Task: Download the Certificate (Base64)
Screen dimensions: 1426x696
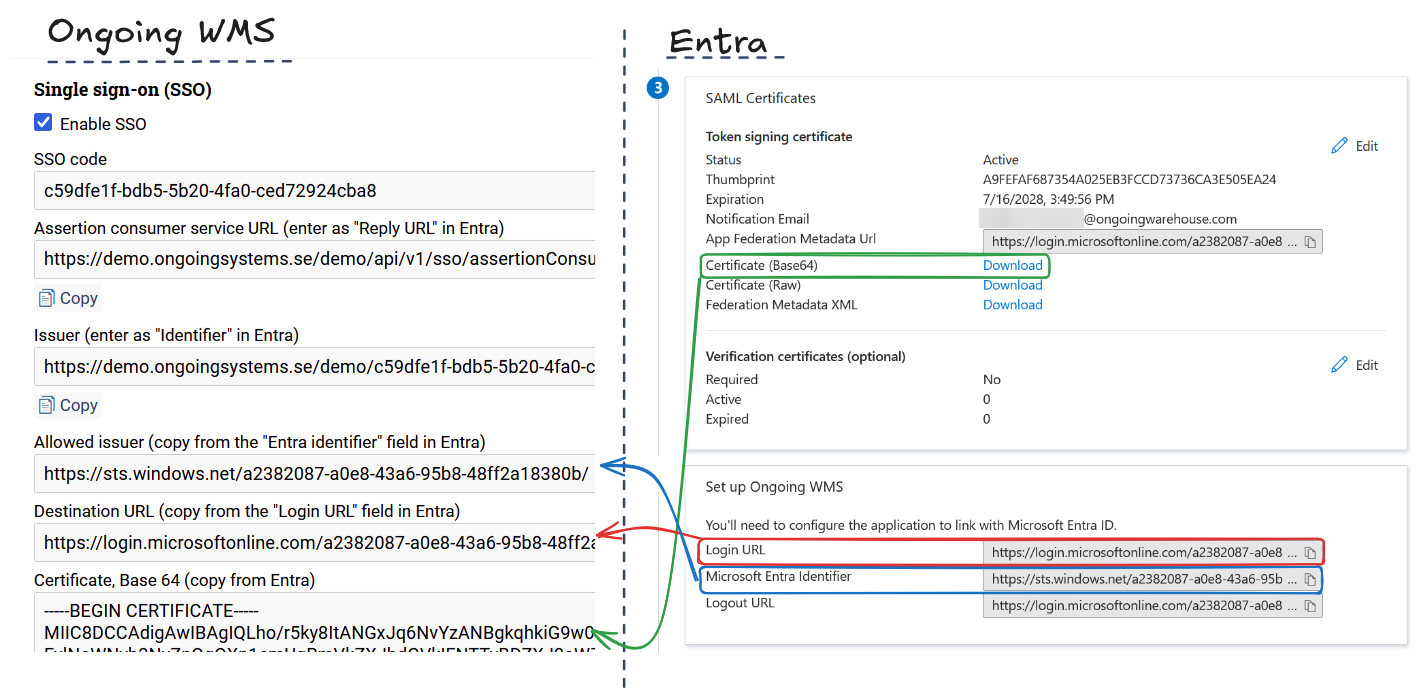Action: click(x=1012, y=265)
